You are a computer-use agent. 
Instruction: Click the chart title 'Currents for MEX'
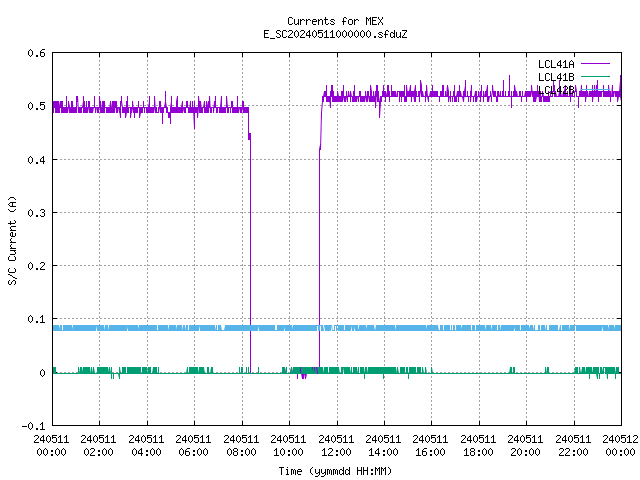click(x=335, y=21)
